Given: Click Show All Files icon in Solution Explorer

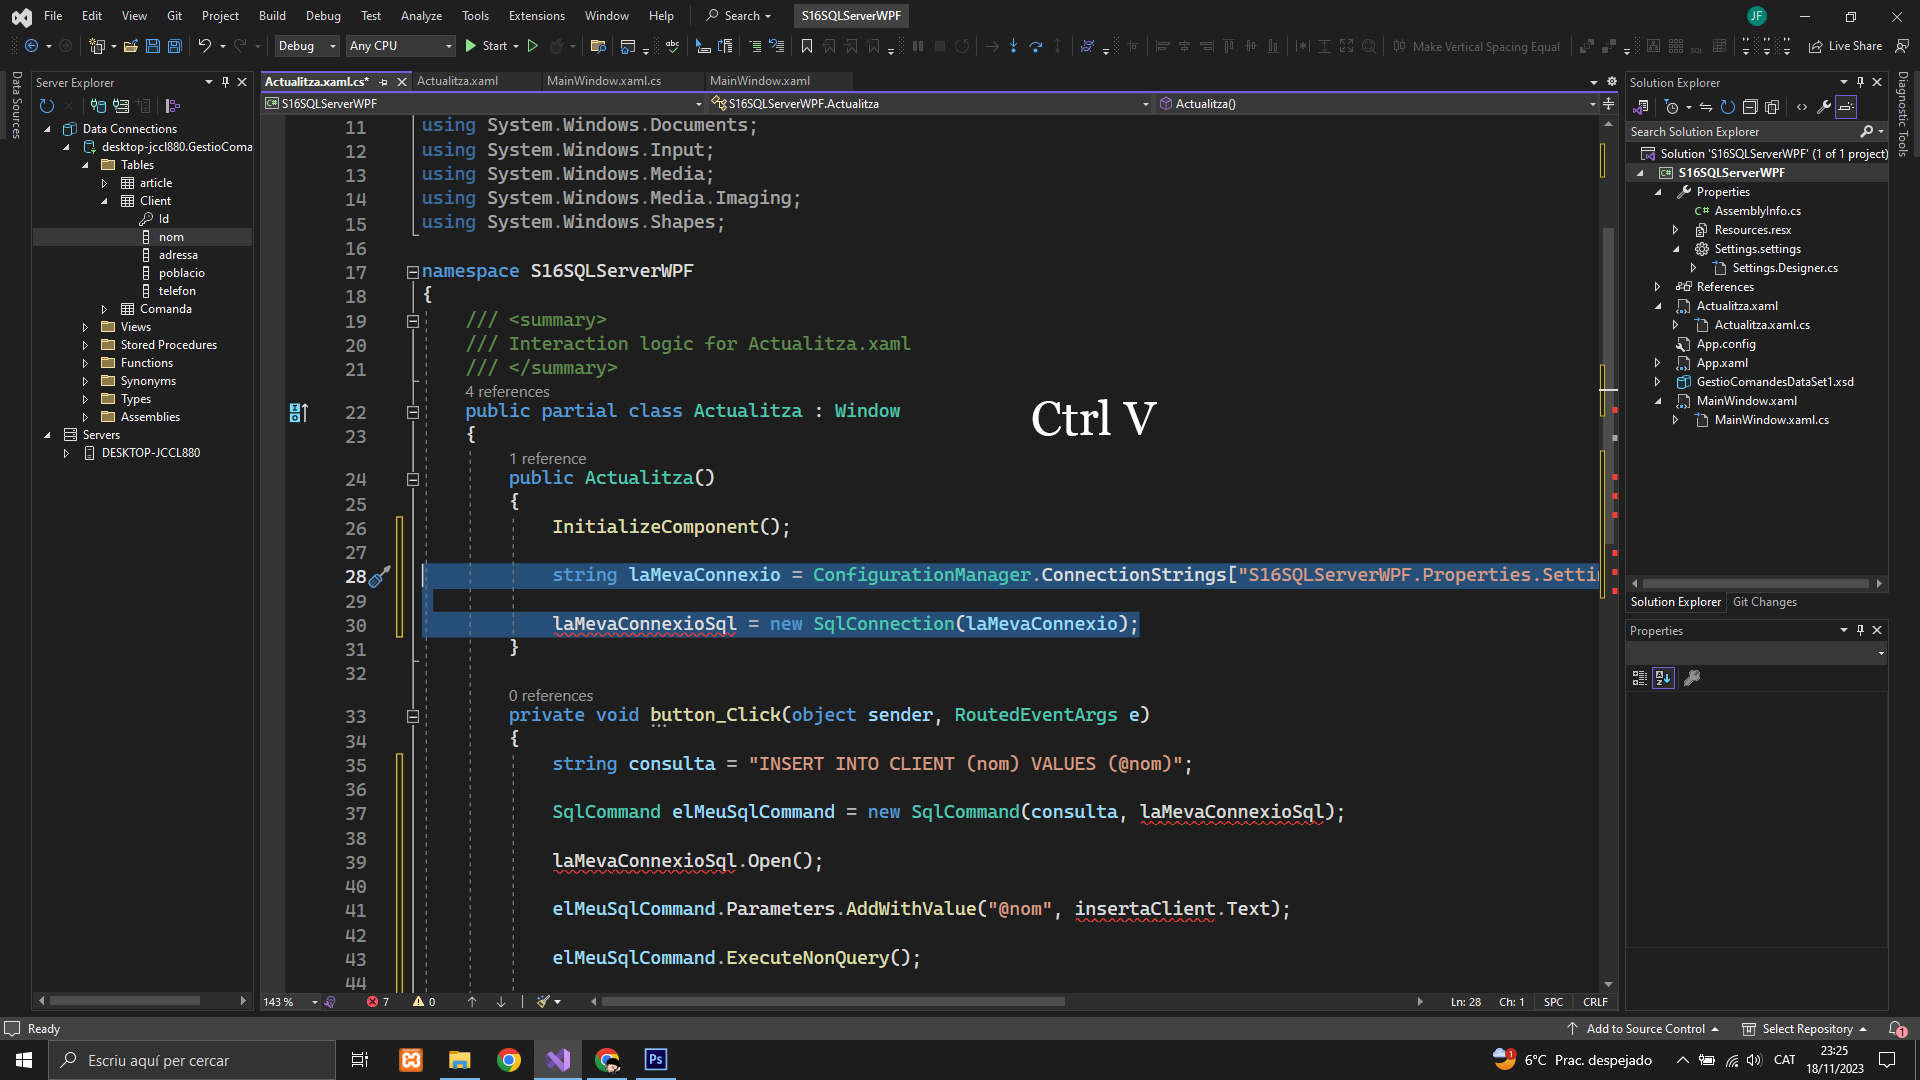Looking at the screenshot, I should click(1772, 107).
